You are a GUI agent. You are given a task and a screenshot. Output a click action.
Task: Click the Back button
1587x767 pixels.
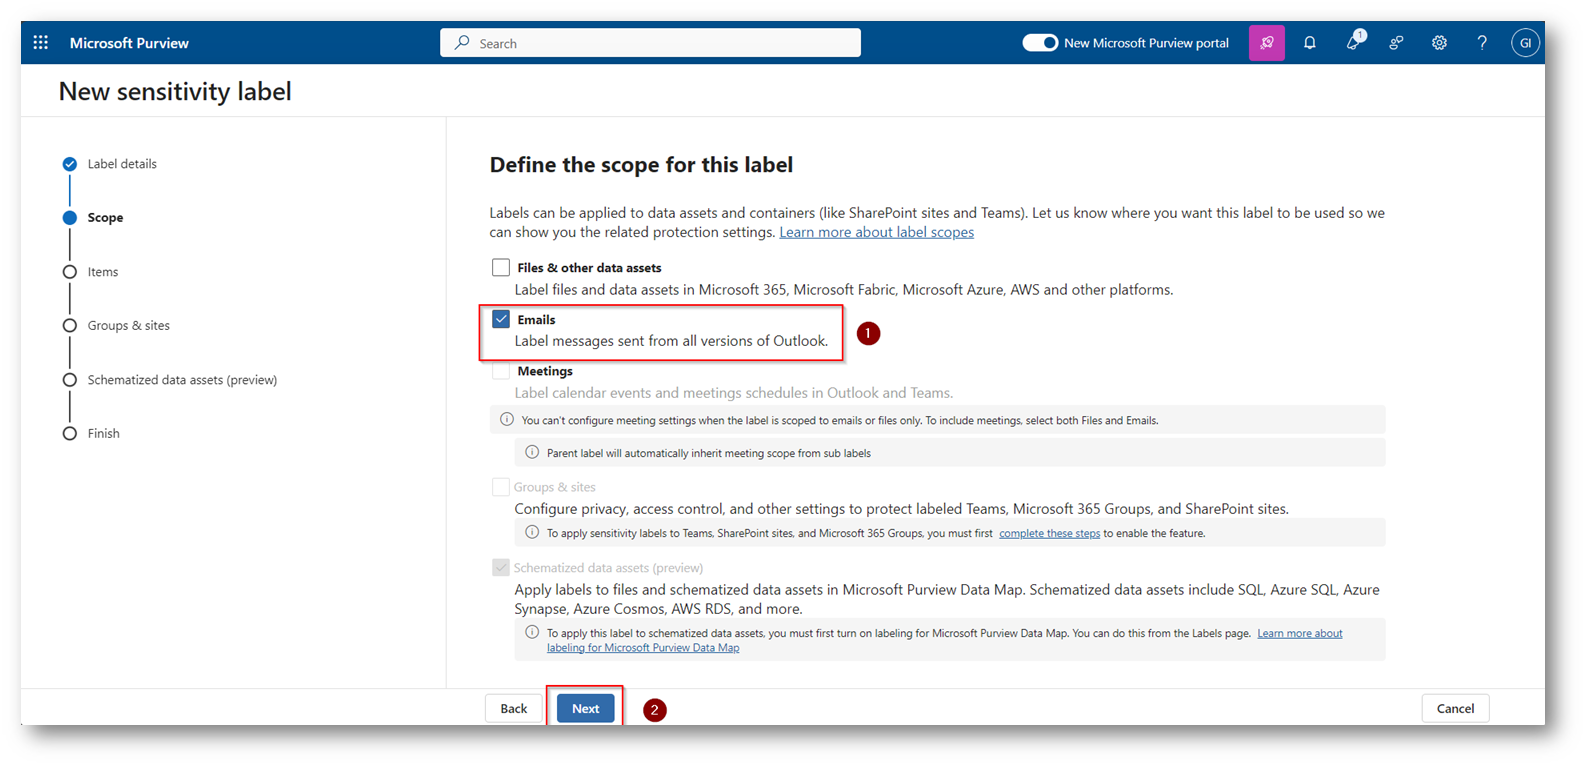point(514,709)
